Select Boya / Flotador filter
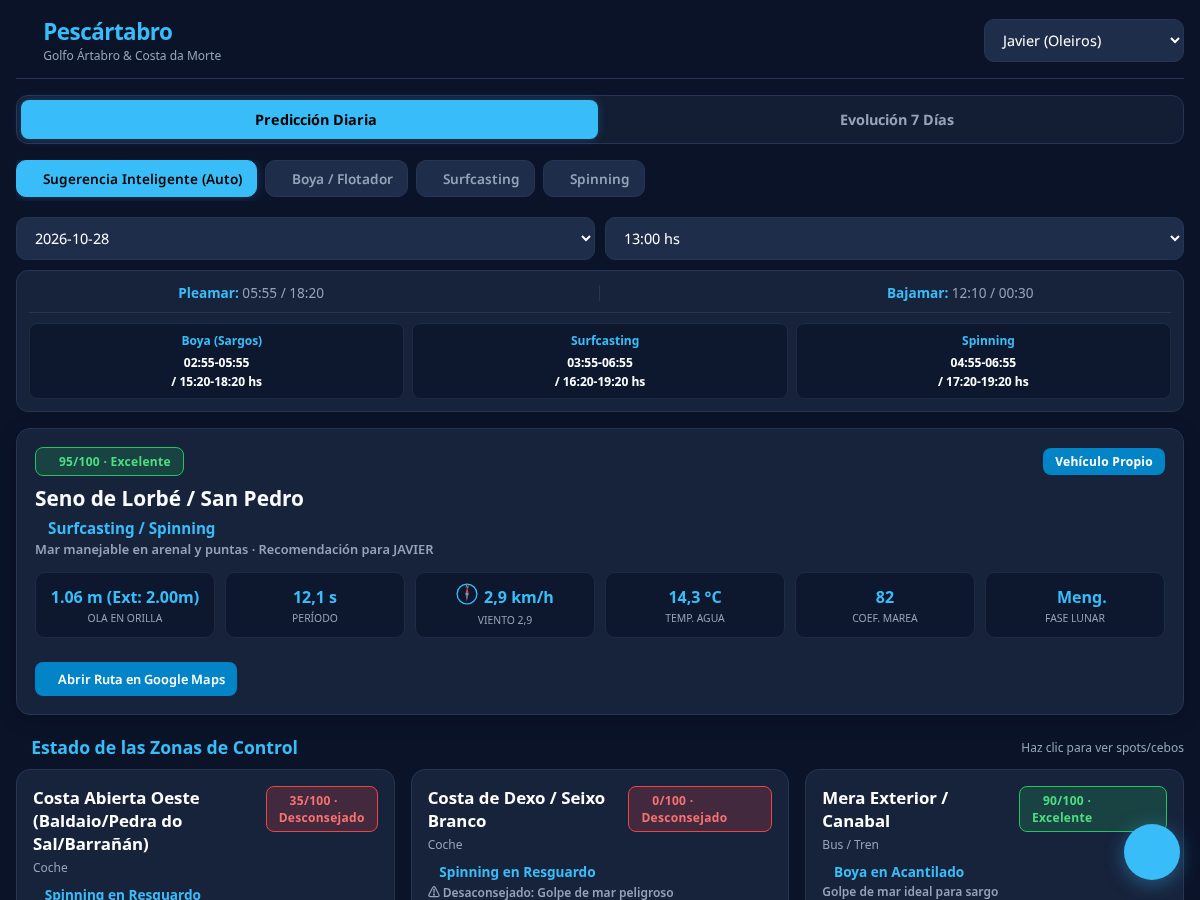 pos(336,179)
